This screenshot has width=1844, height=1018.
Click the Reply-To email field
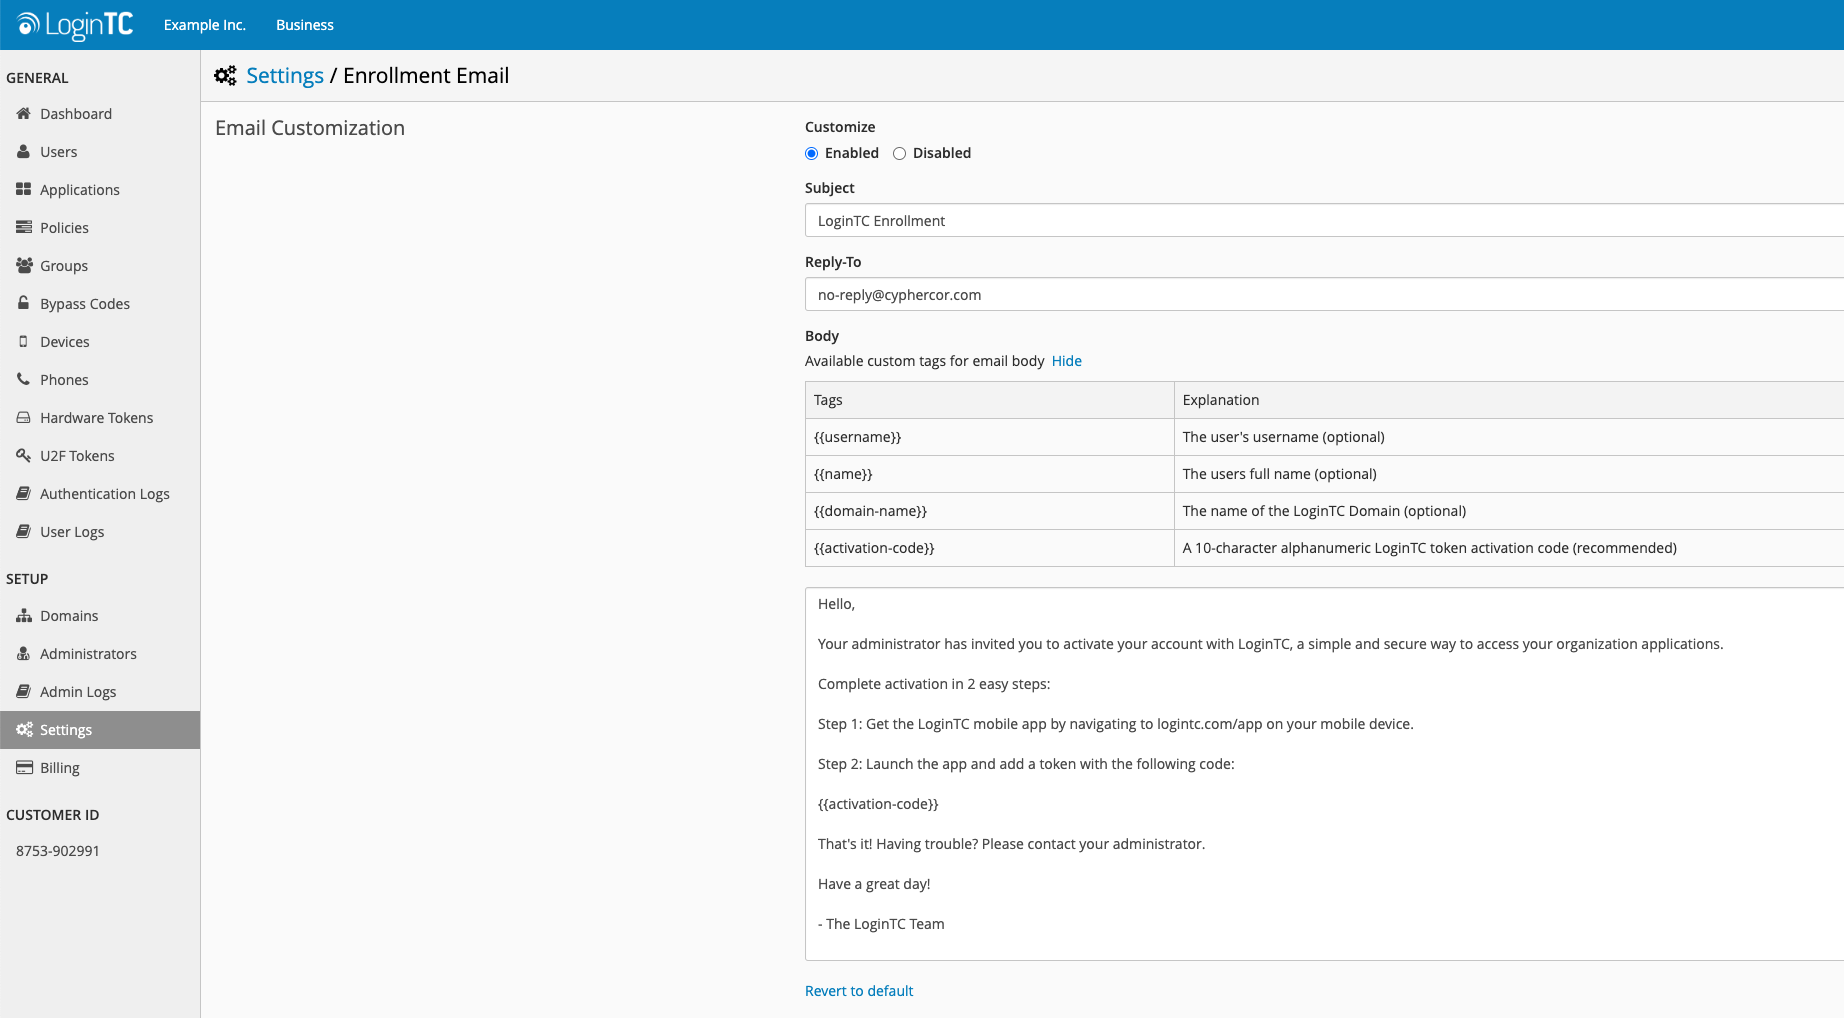tap(1324, 295)
